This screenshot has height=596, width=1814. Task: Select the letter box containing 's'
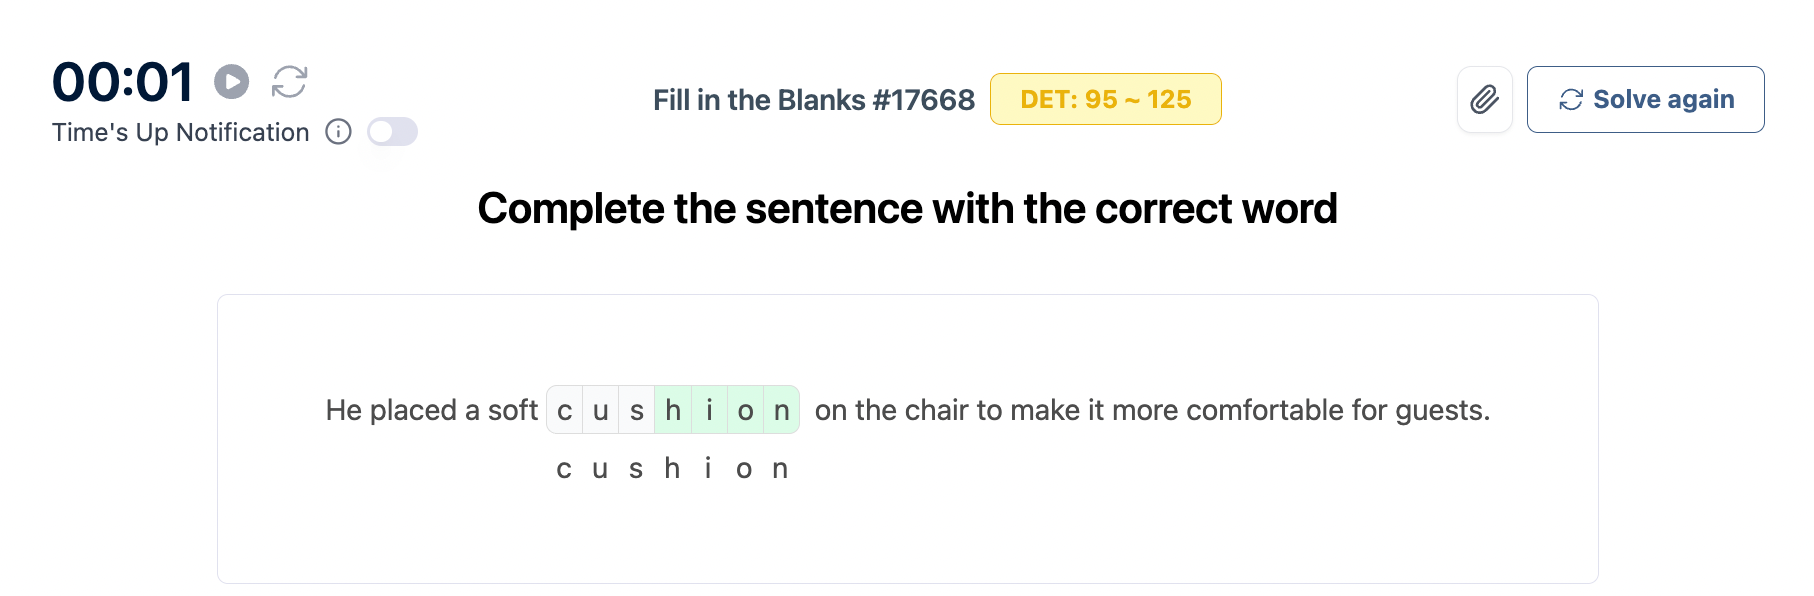(x=637, y=410)
